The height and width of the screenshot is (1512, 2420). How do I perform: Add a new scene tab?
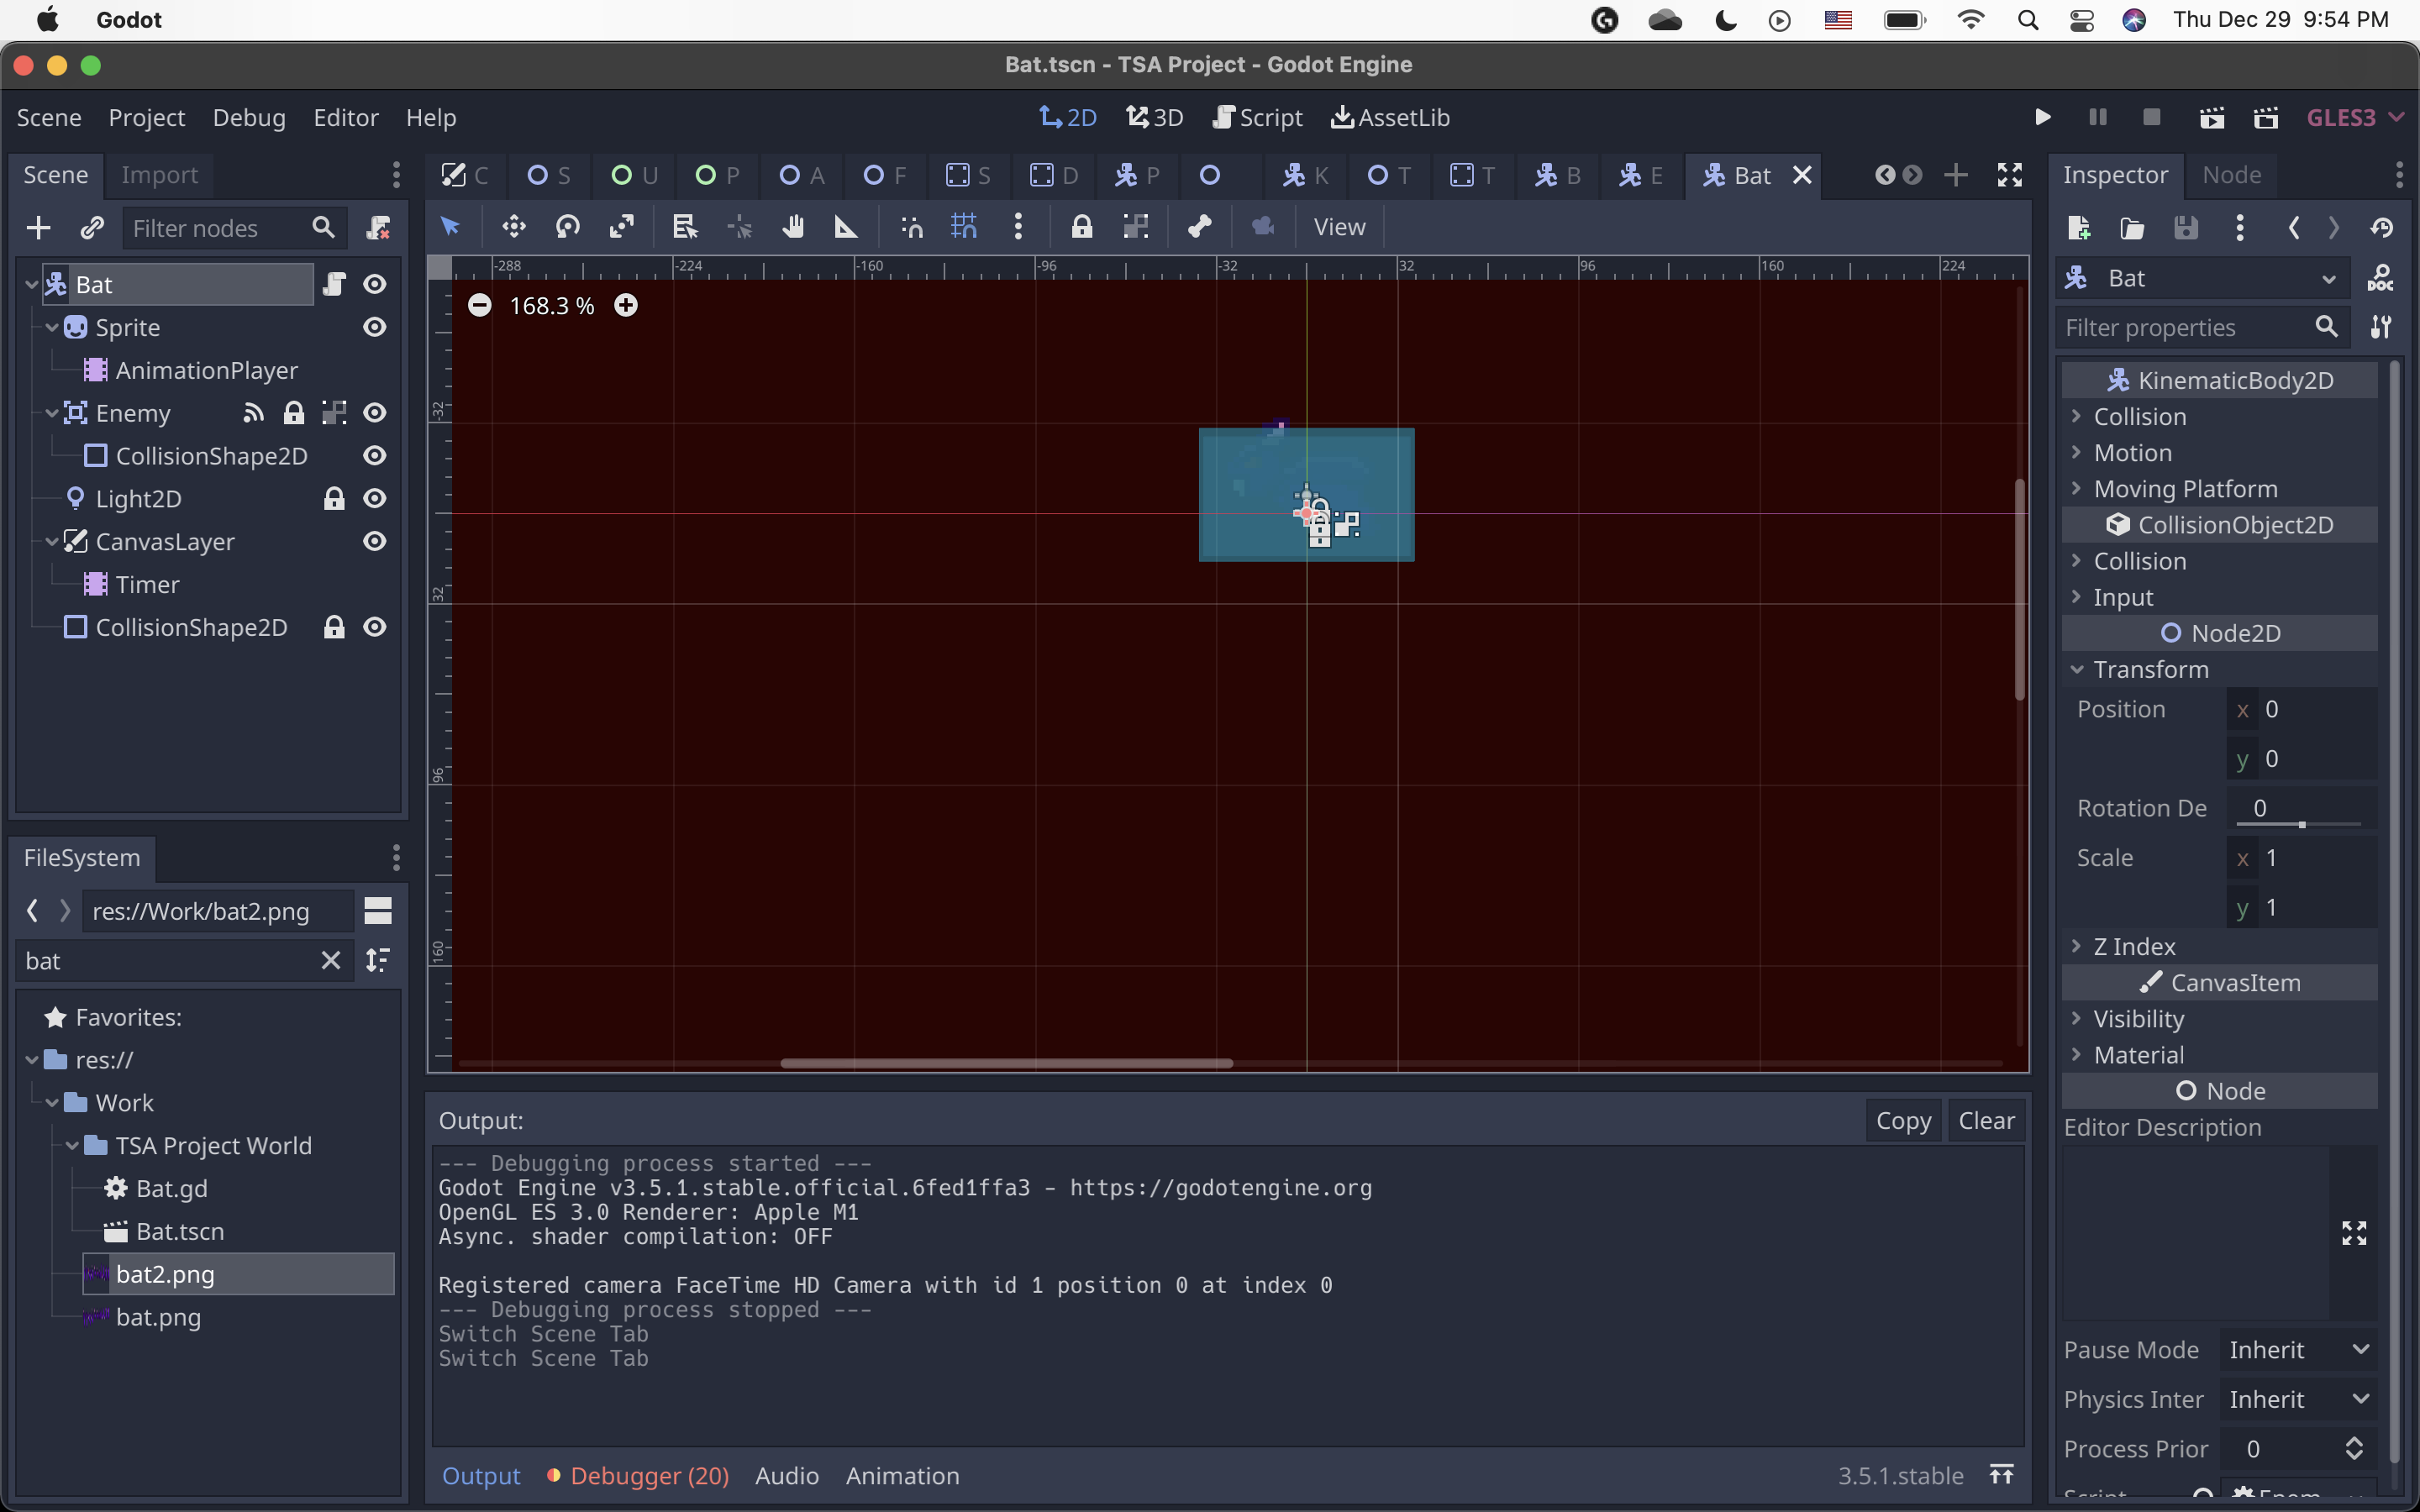1956,175
